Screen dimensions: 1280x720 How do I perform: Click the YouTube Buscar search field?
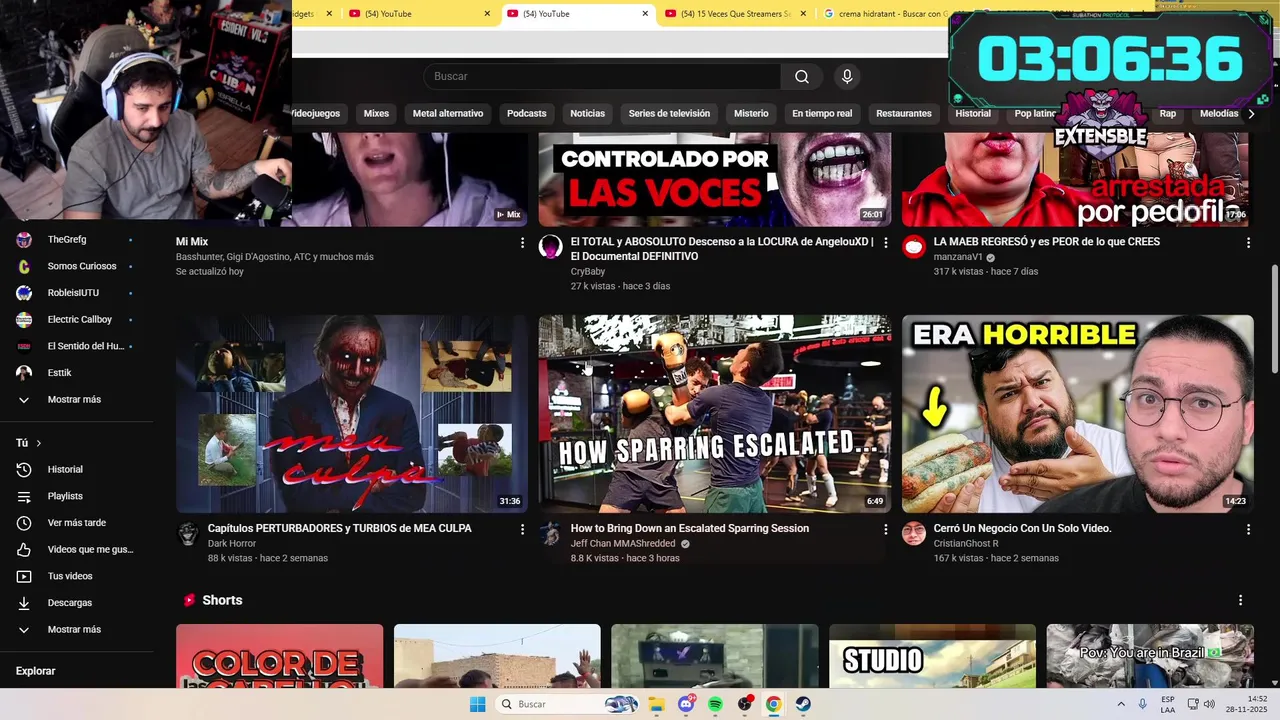[602, 77]
